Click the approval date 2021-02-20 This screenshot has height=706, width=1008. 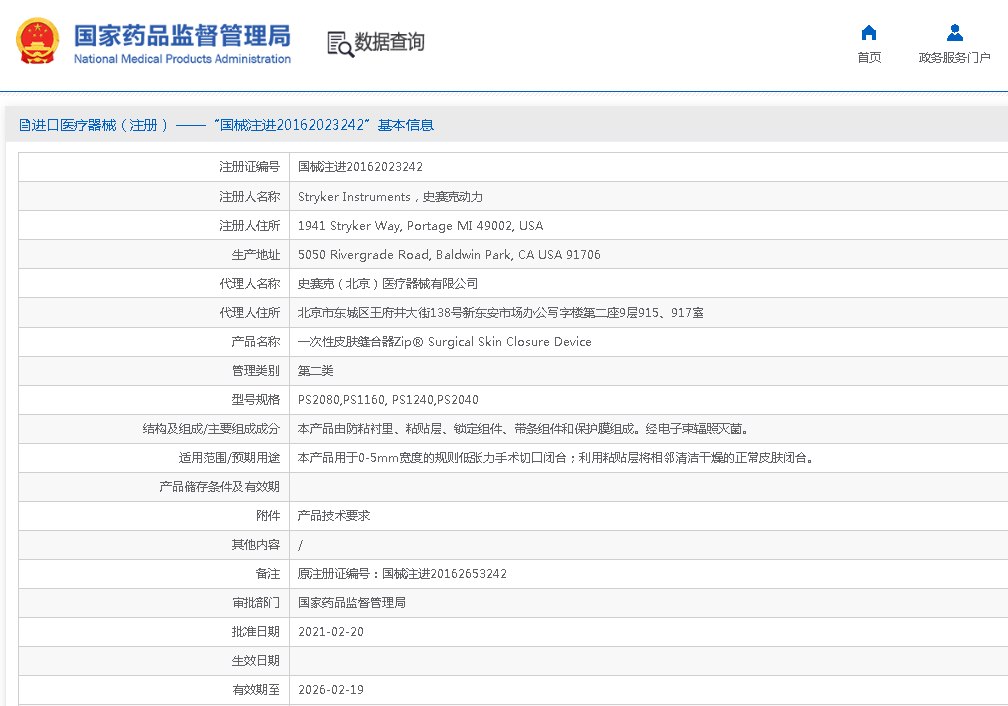point(331,632)
